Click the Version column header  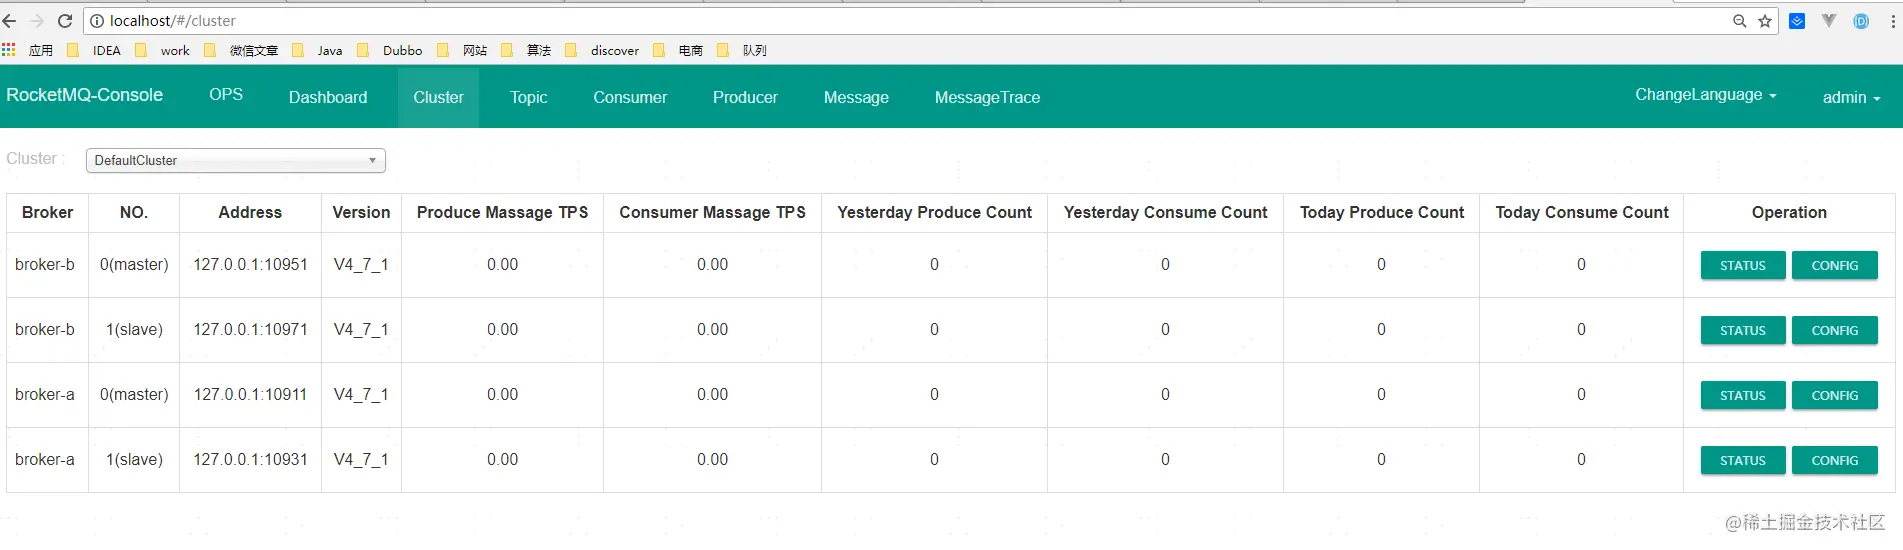click(x=361, y=213)
